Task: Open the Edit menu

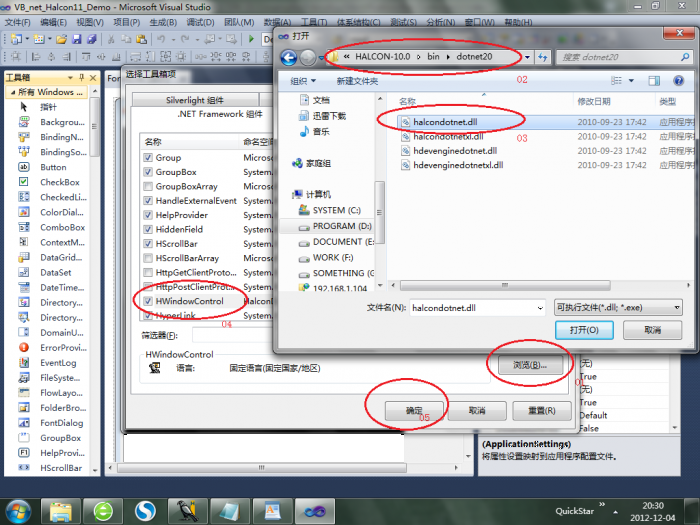Action: 53,22
